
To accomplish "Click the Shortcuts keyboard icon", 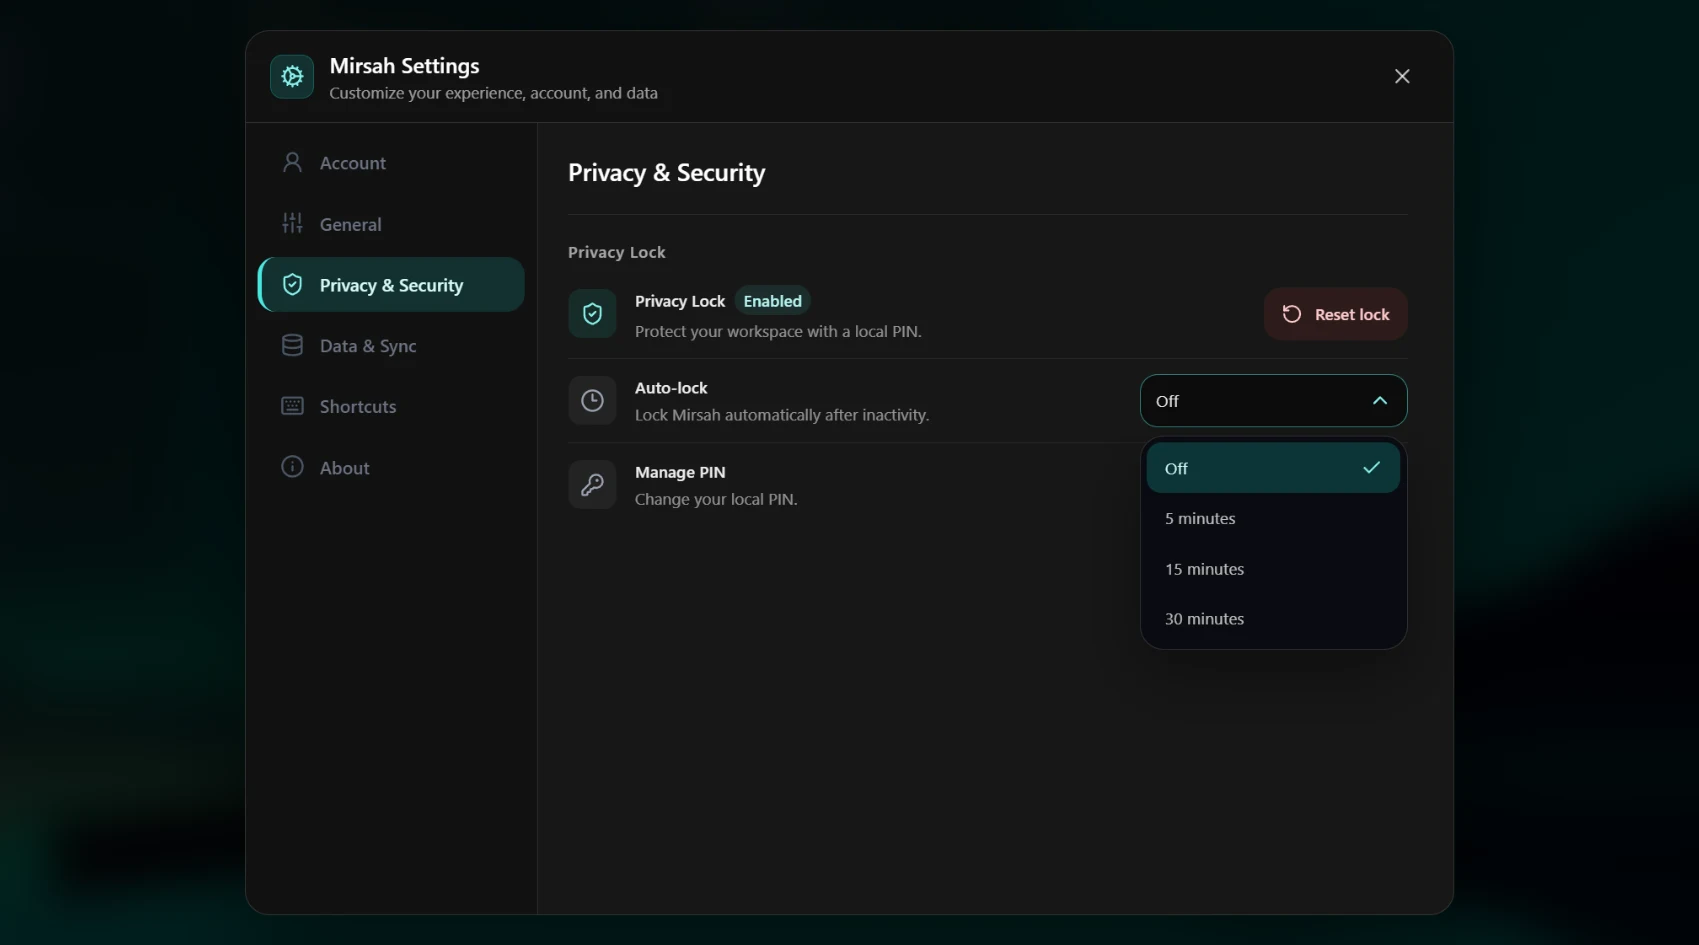I will pyautogui.click(x=292, y=406).
